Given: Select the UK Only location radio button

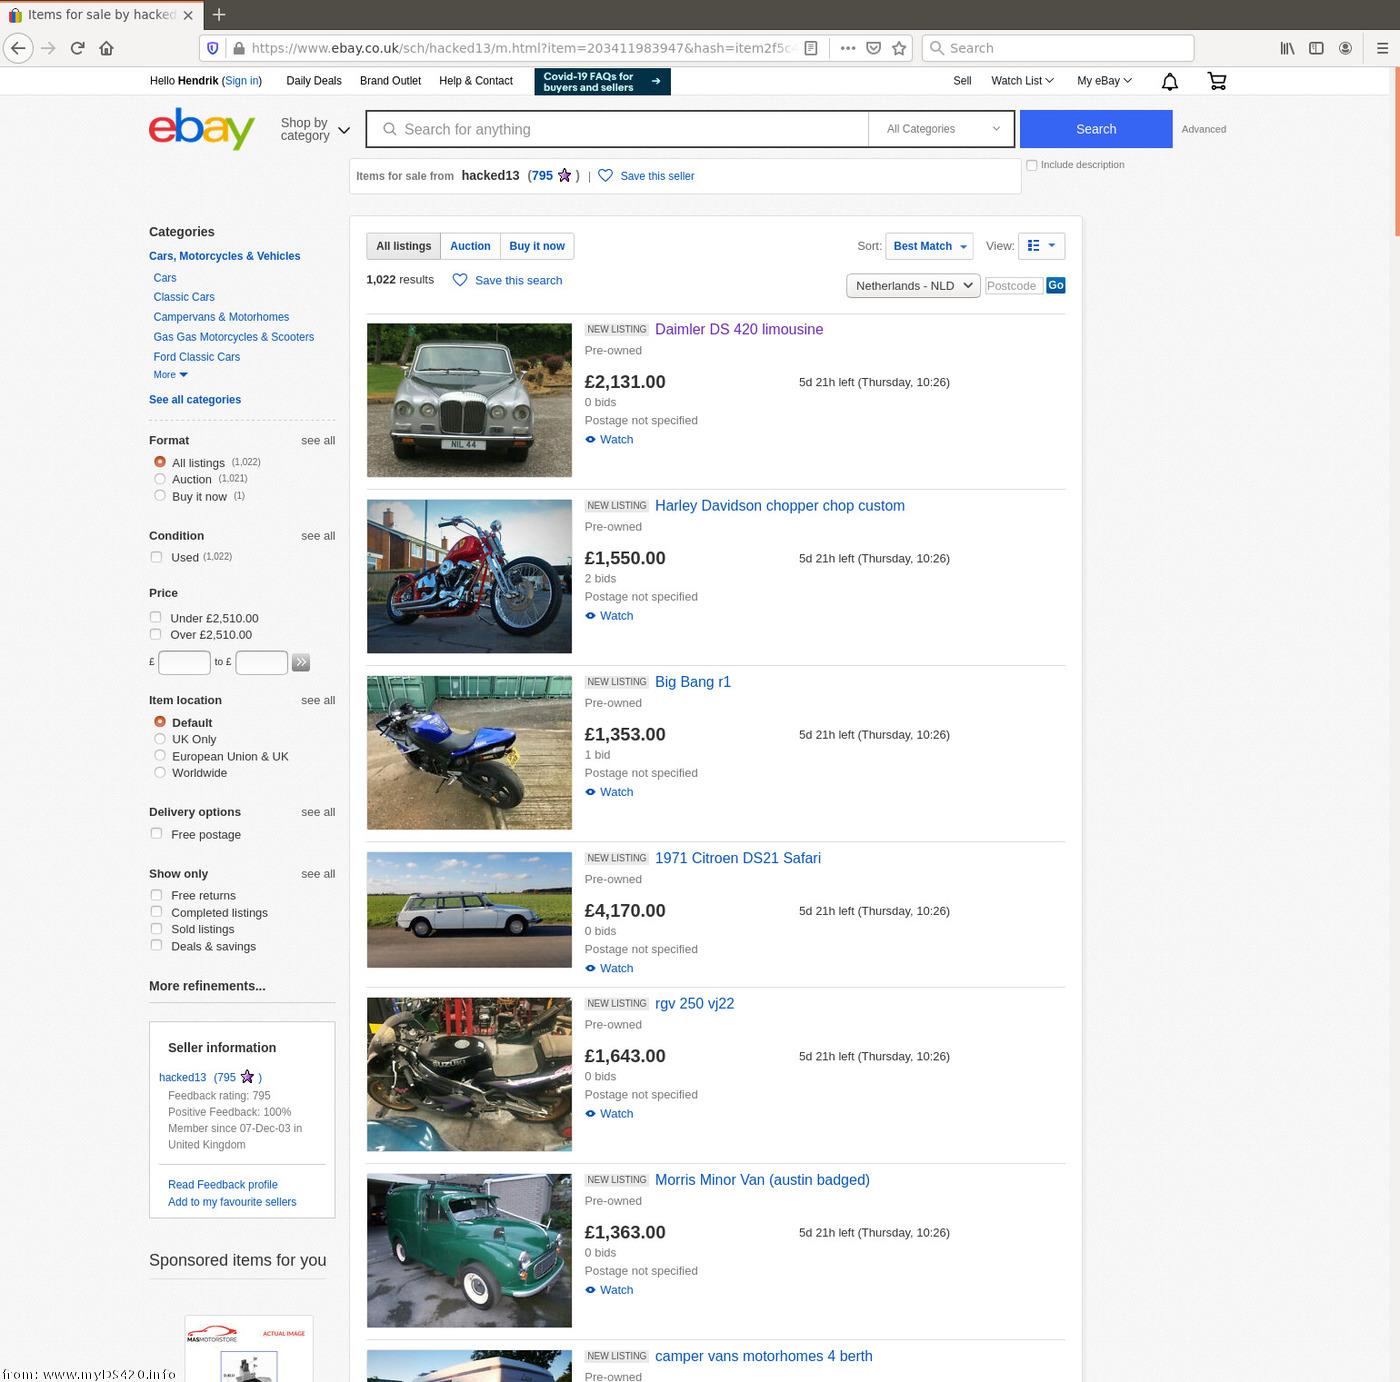Looking at the screenshot, I should (x=160, y=739).
